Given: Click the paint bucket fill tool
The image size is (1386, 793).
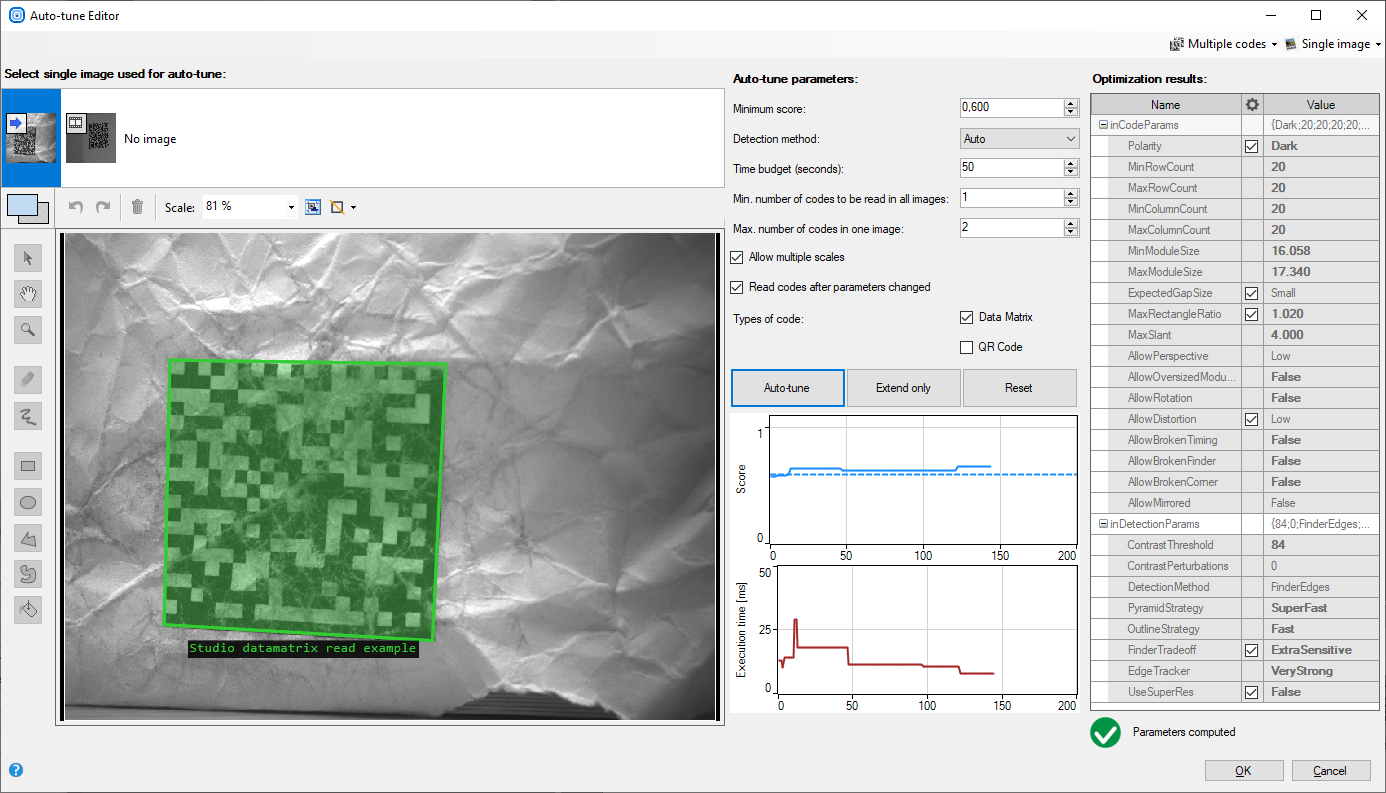Looking at the screenshot, I should pyautogui.click(x=28, y=609).
